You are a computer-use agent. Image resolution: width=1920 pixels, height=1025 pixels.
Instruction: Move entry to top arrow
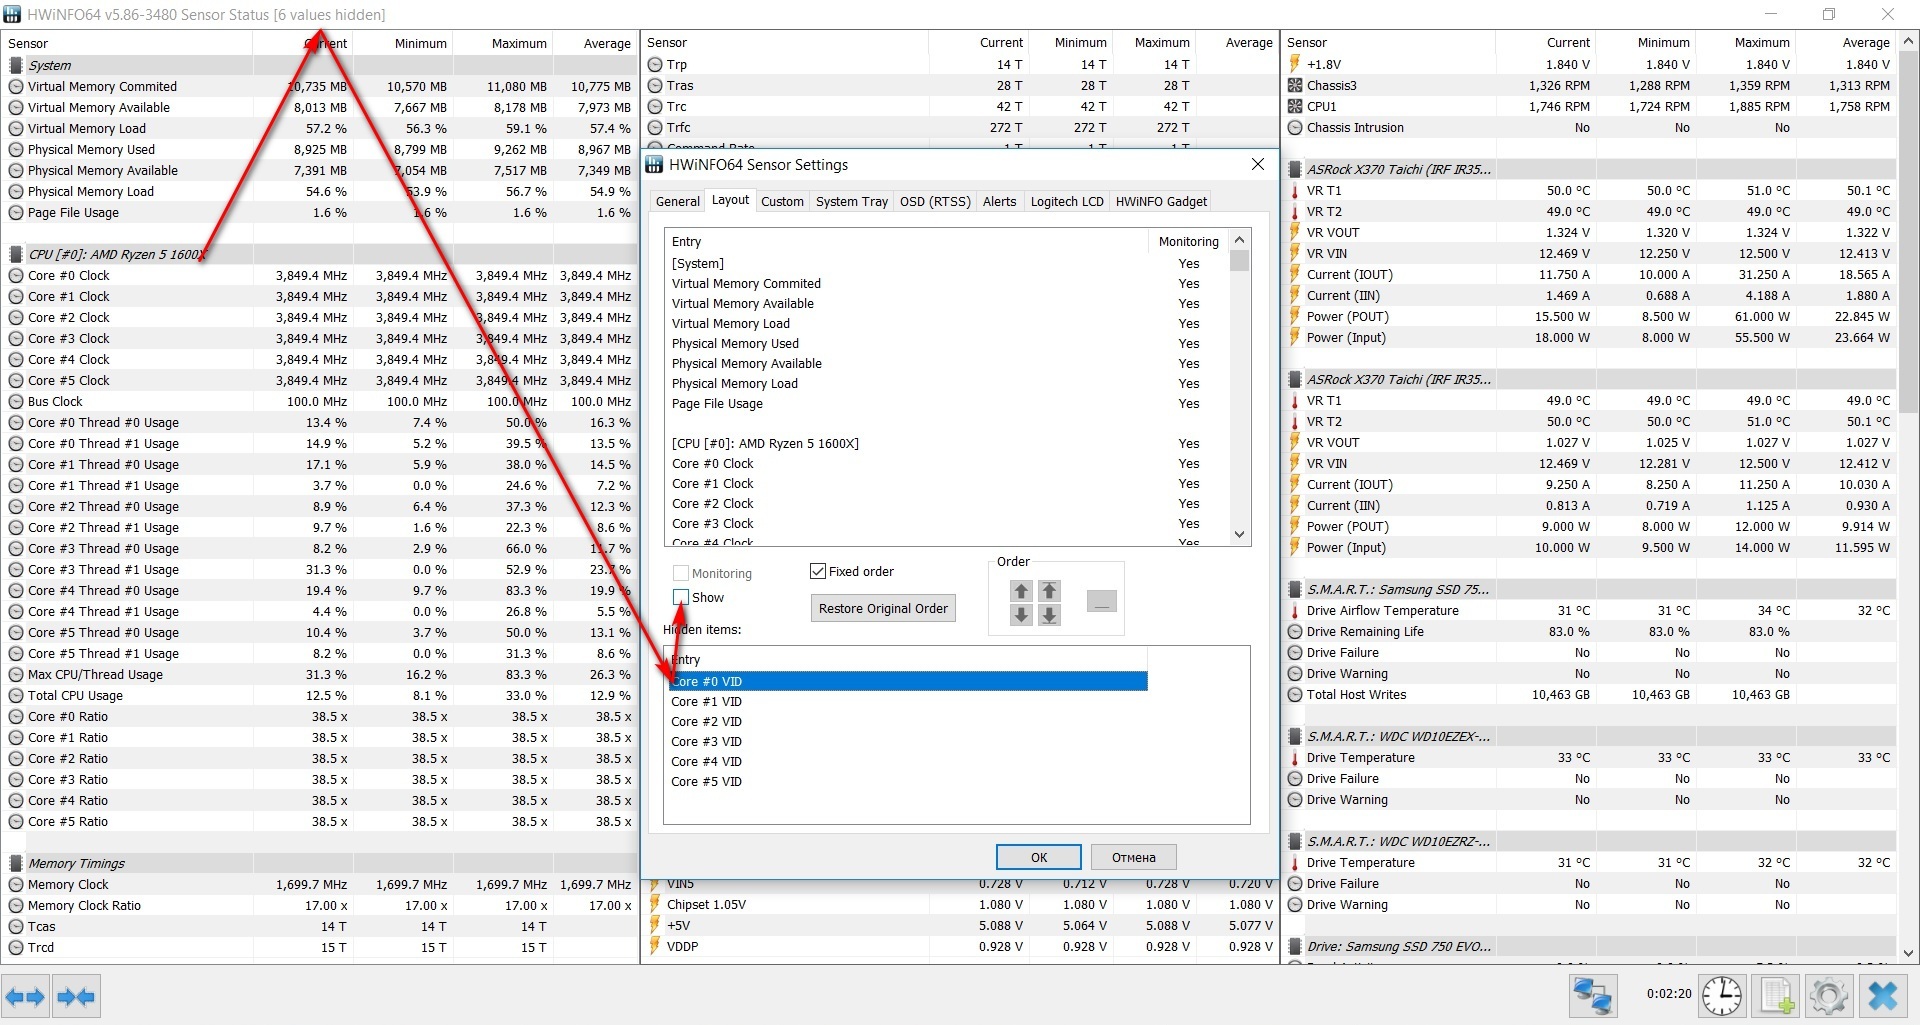pos(1049,591)
